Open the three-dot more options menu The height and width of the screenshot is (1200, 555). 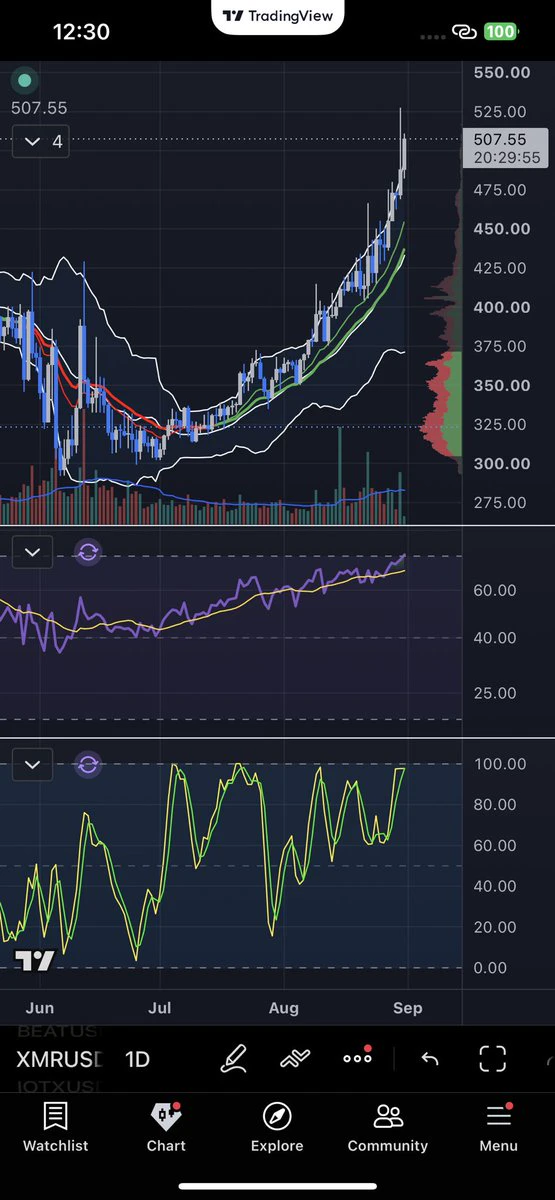coord(357,1058)
